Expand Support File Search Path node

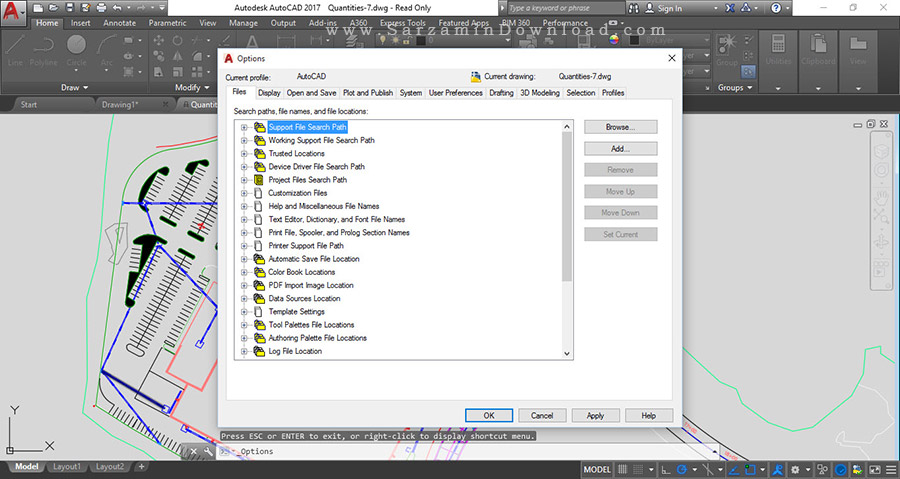tap(244, 127)
